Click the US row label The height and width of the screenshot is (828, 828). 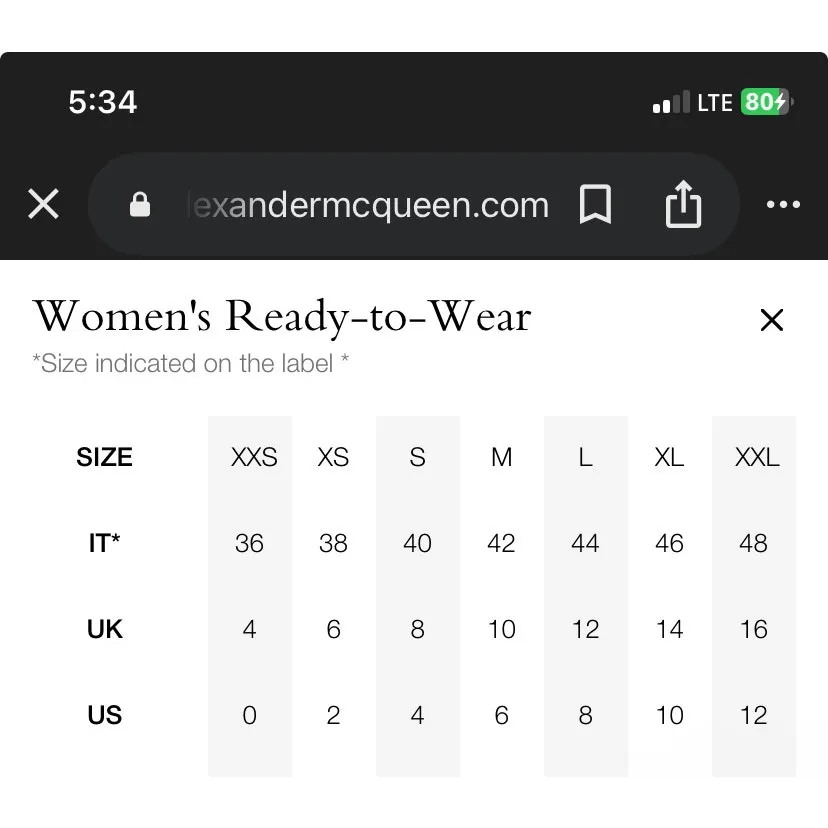[x=104, y=716]
